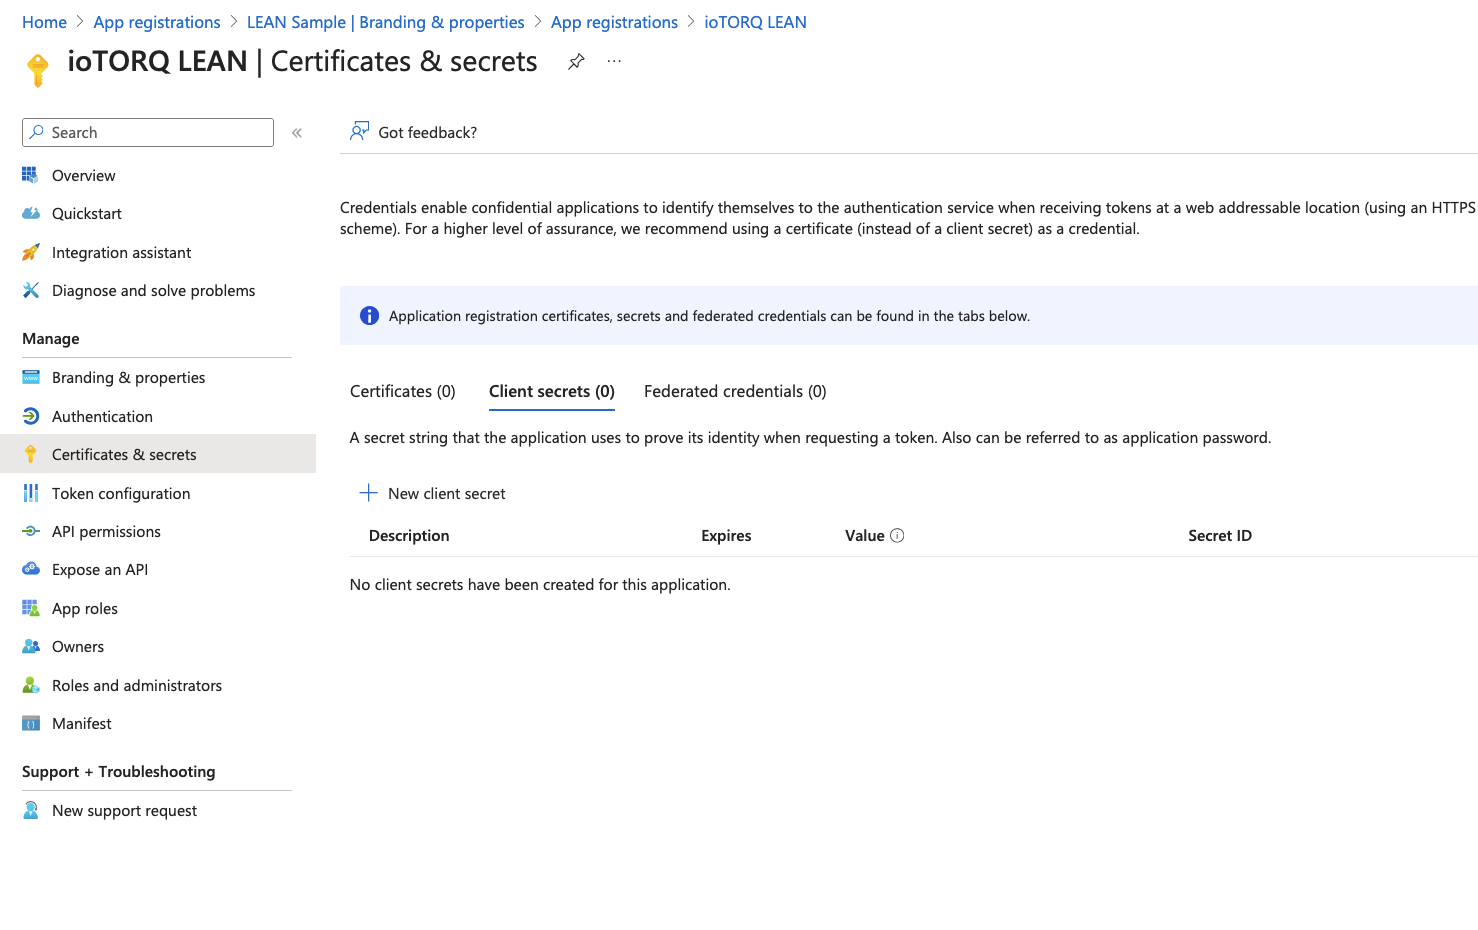This screenshot has height=930, width=1478.
Task: Click the New client secret button
Action: tap(432, 493)
